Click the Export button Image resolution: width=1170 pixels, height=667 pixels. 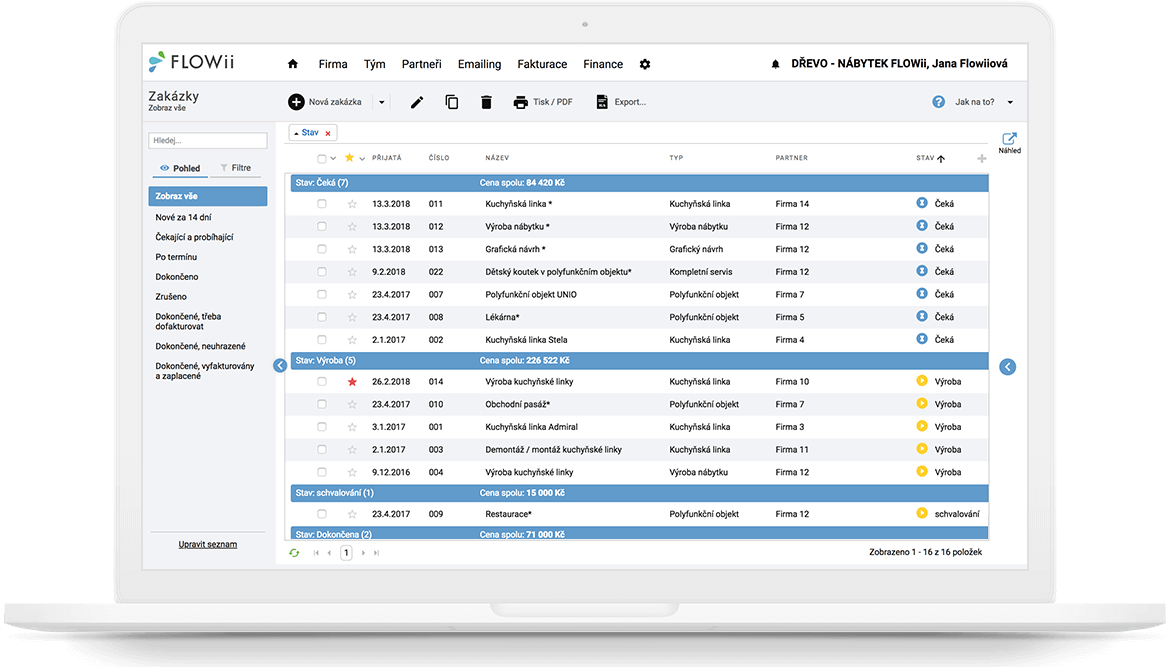(621, 102)
